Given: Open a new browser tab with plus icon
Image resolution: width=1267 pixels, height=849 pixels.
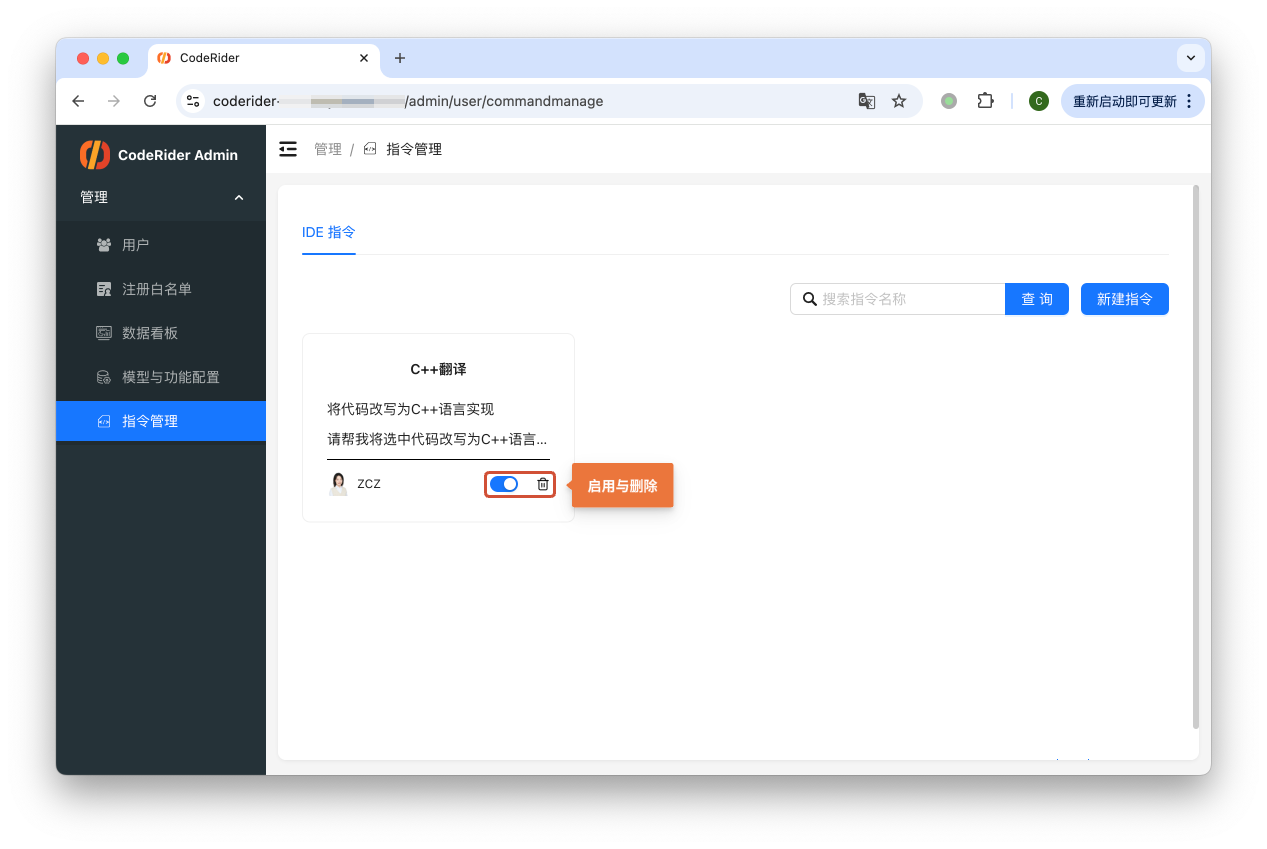Looking at the screenshot, I should pos(400,58).
